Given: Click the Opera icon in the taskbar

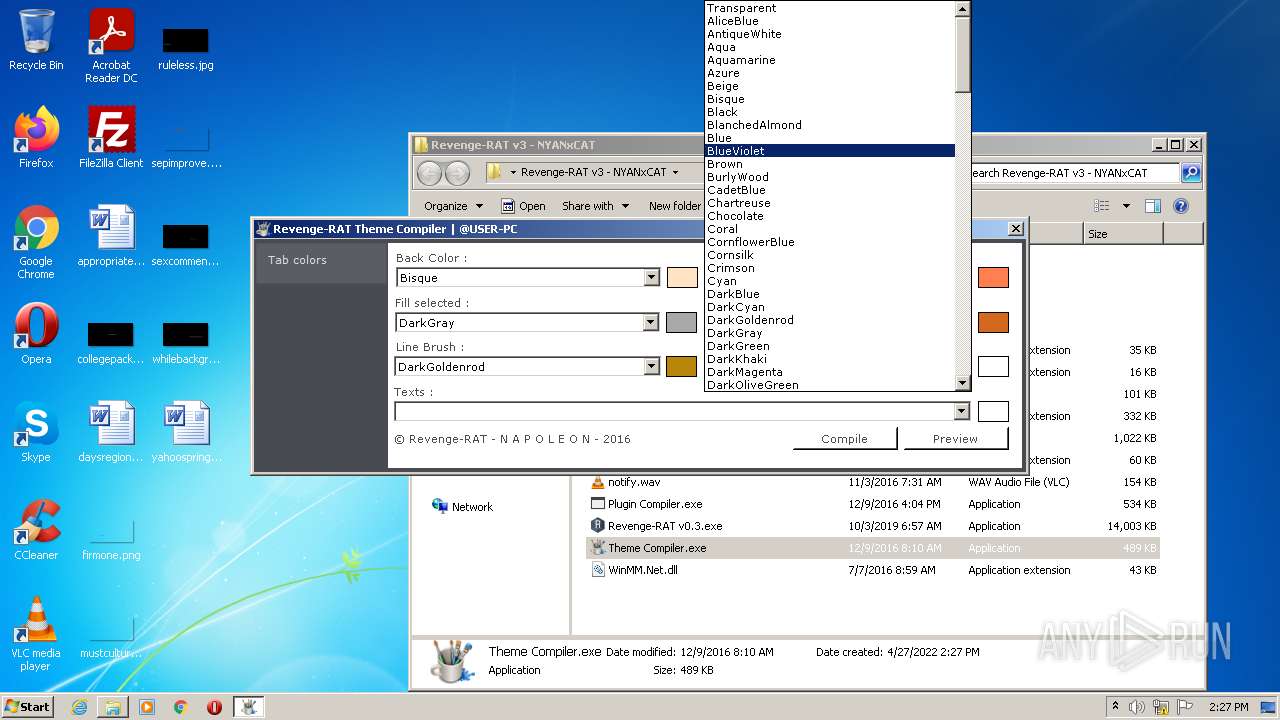Looking at the screenshot, I should tap(214, 707).
